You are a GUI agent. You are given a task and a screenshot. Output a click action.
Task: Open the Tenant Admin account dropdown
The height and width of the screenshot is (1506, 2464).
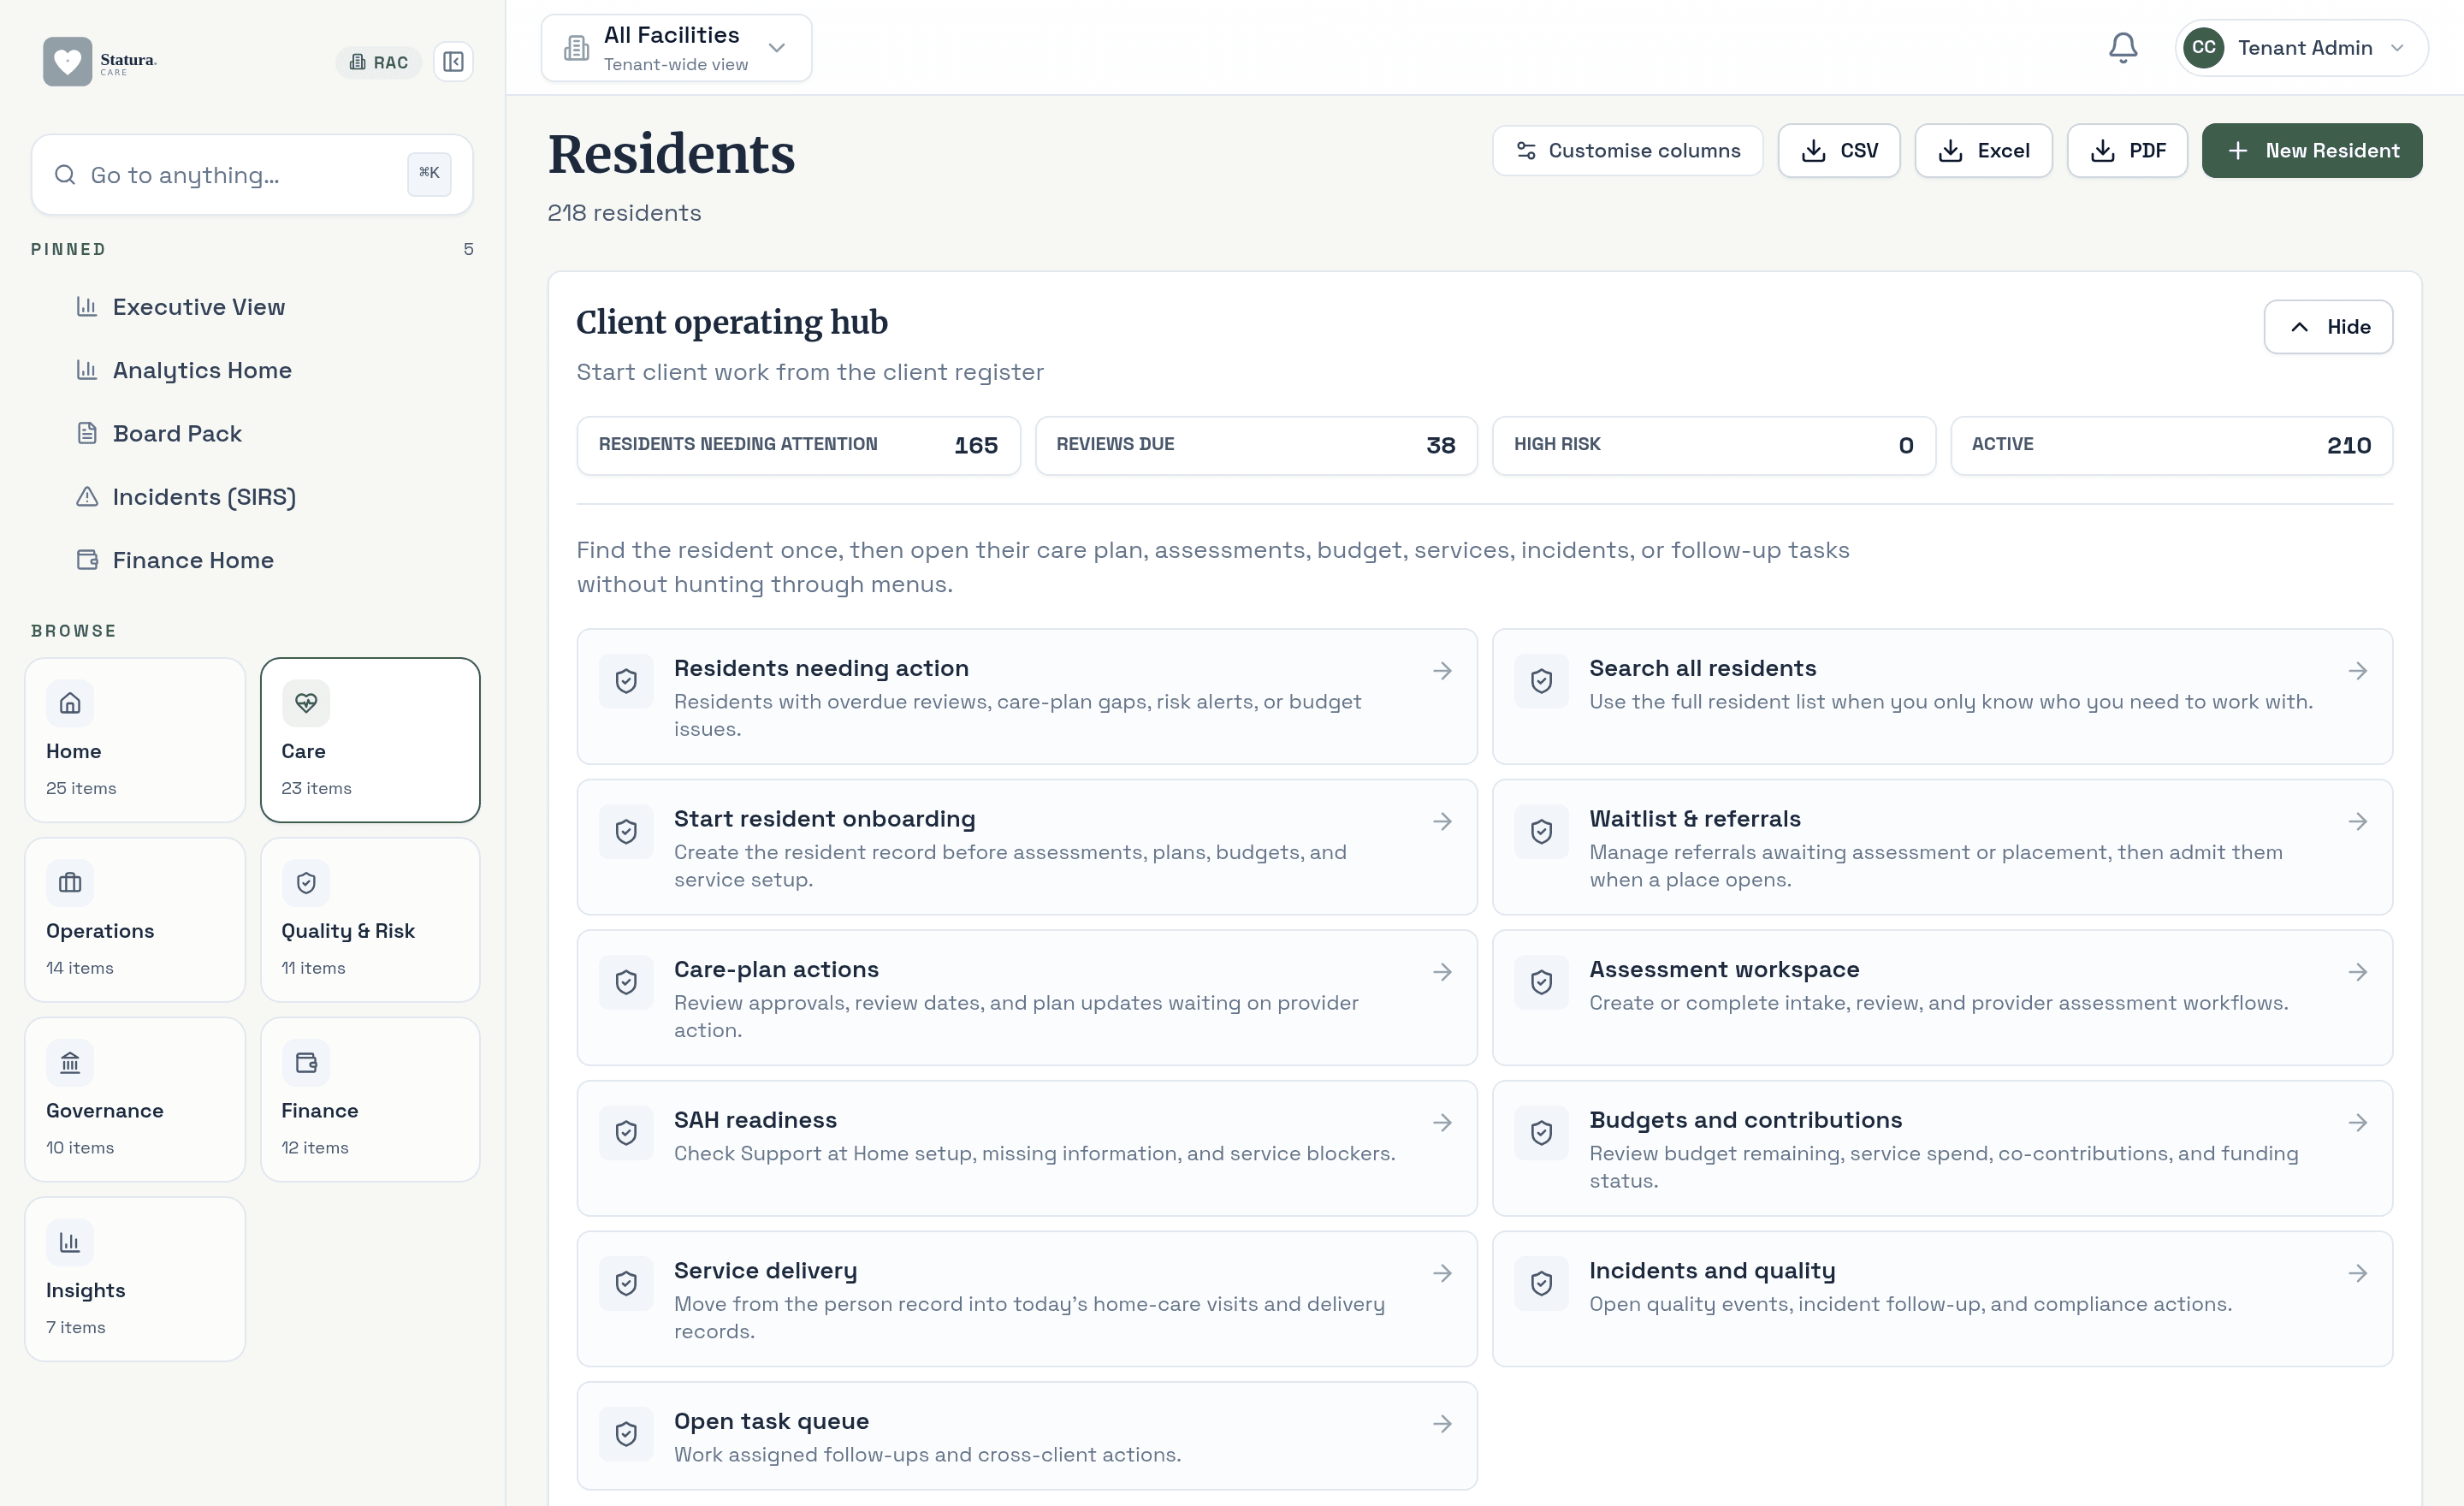[x=2301, y=47]
